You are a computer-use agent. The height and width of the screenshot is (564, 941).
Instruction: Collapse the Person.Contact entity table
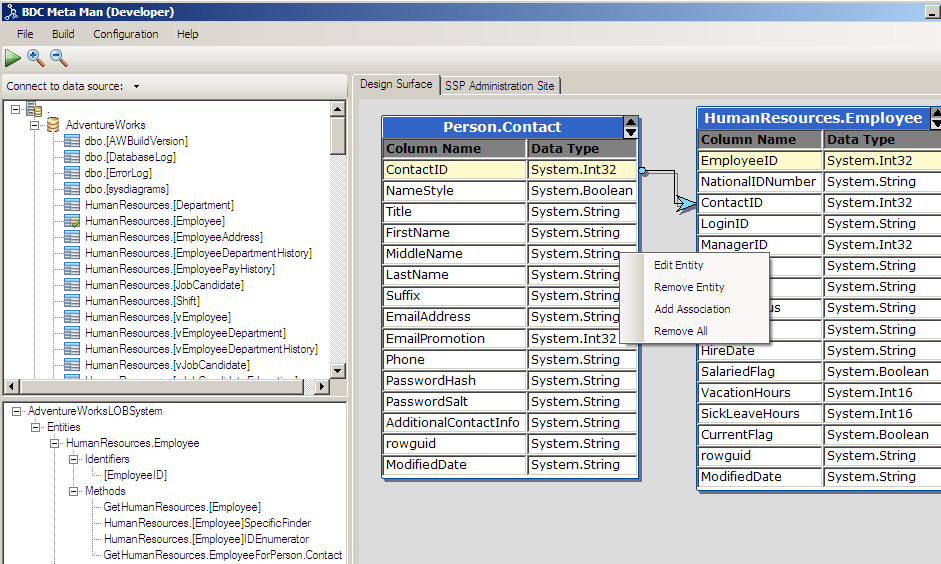tap(630, 127)
